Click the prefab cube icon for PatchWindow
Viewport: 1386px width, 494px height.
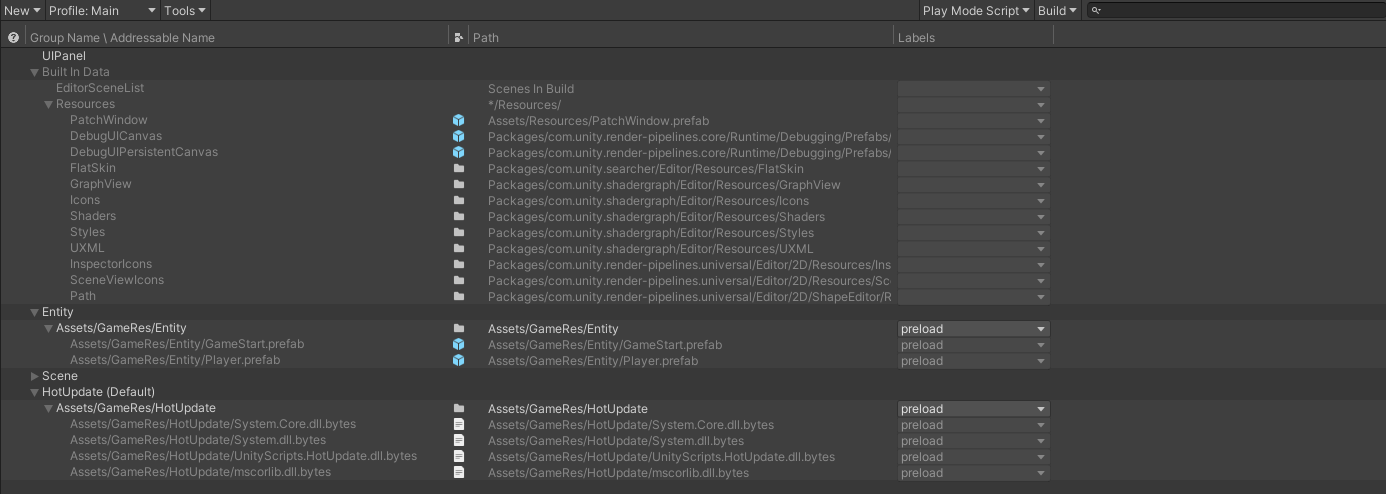[x=459, y=120]
